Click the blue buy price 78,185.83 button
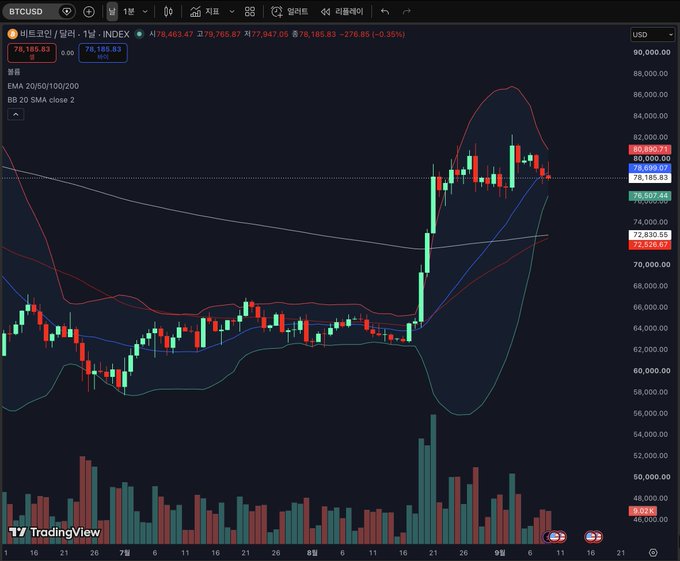Viewport: 680px width, 561px height. pos(103,53)
